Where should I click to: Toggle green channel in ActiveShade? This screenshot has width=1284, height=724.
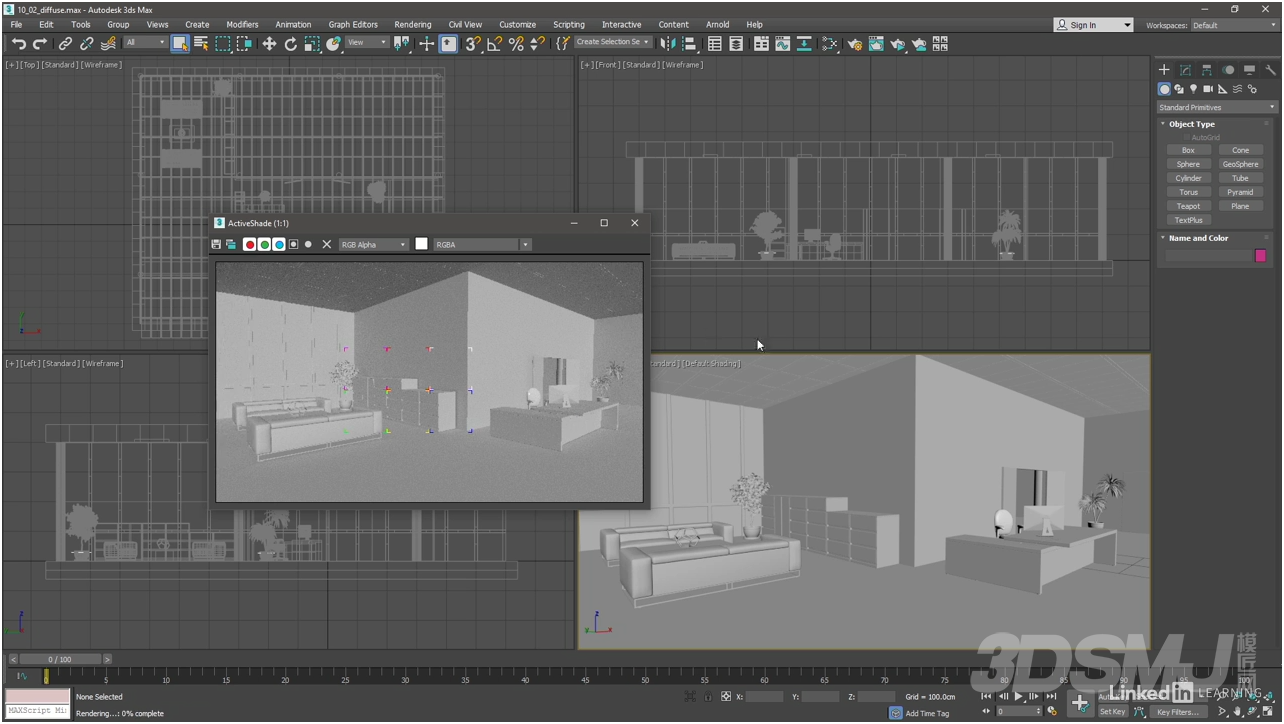[264, 244]
